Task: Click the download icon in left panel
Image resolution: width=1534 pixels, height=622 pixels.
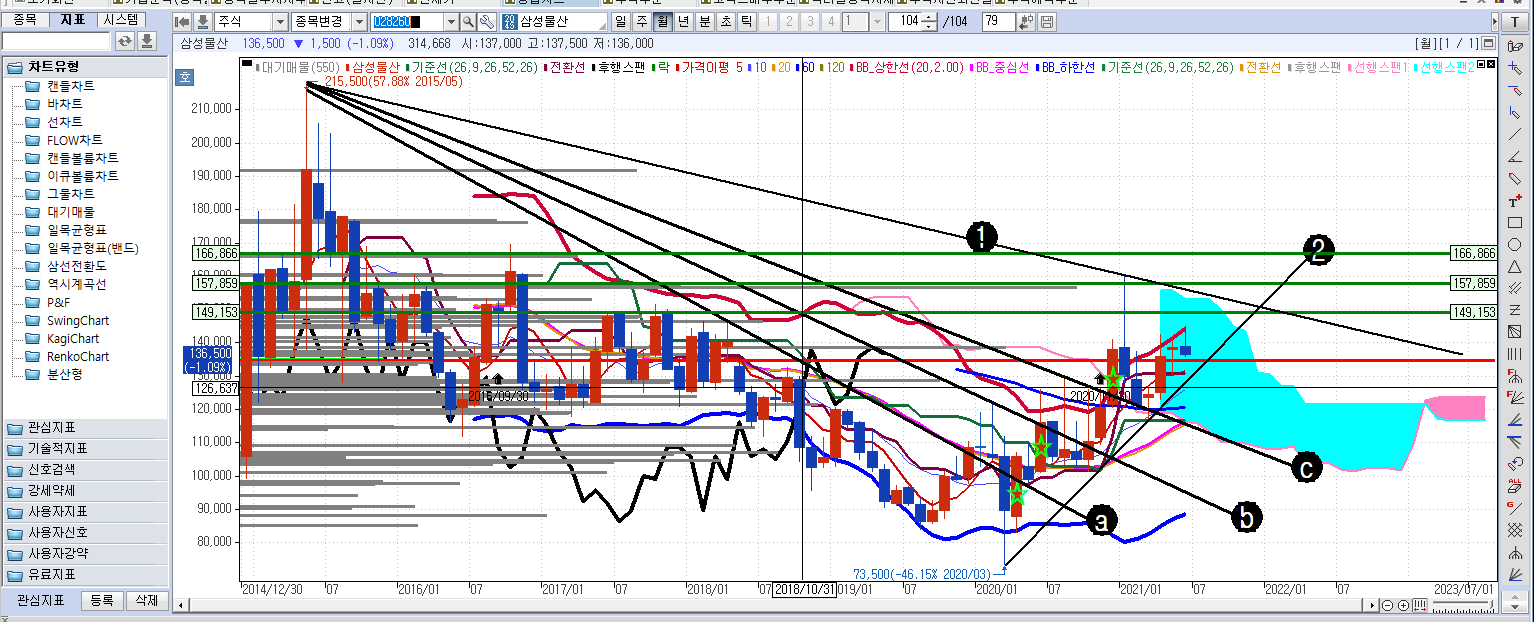Action: click(x=147, y=41)
